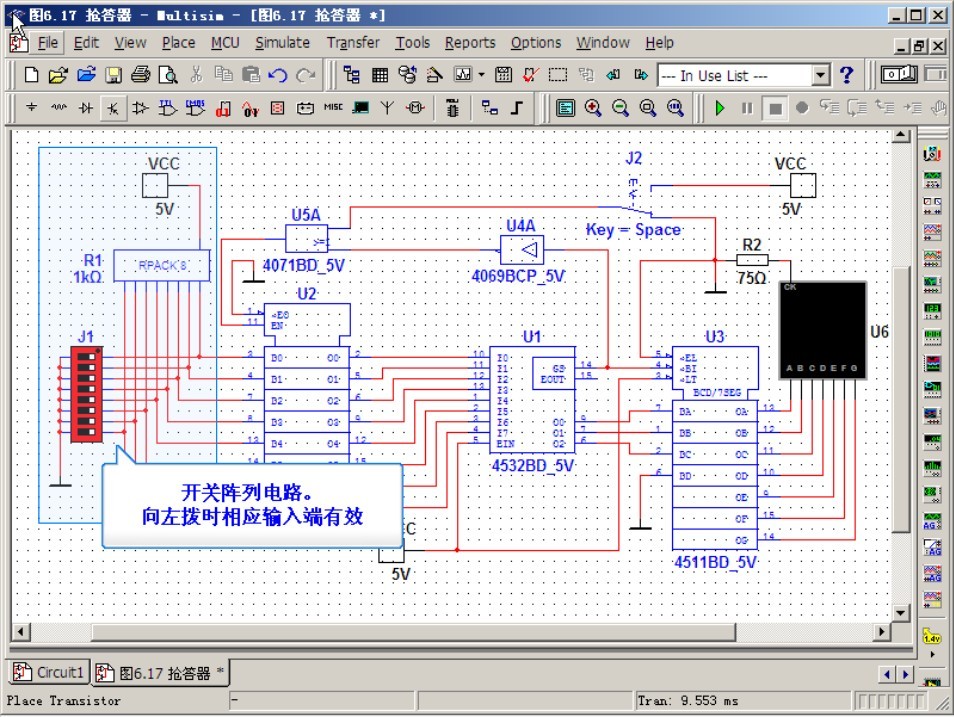This screenshot has height=717, width=954.
Task: Click the Save floppy disk icon
Action: click(x=113, y=75)
